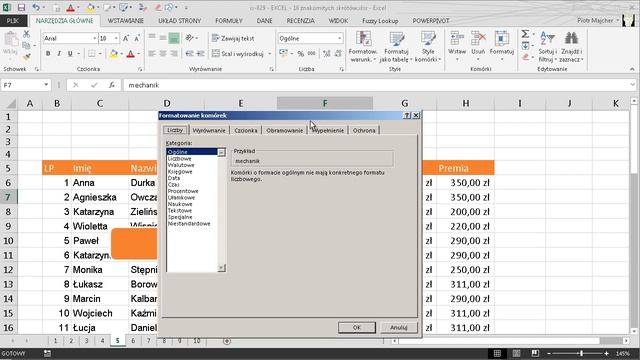
Task: Switch to WSTAWIANIE ribbon tab
Action: pyautogui.click(x=126, y=20)
